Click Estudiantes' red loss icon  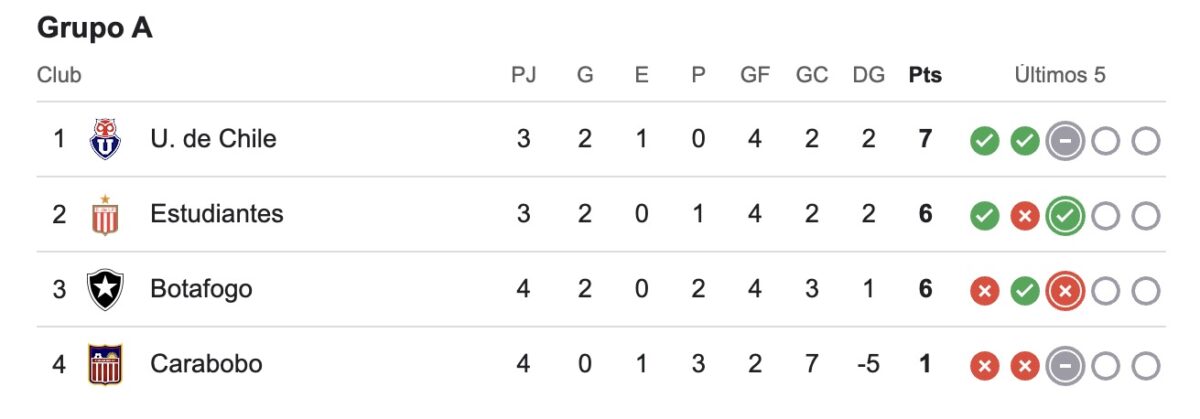[1024, 216]
